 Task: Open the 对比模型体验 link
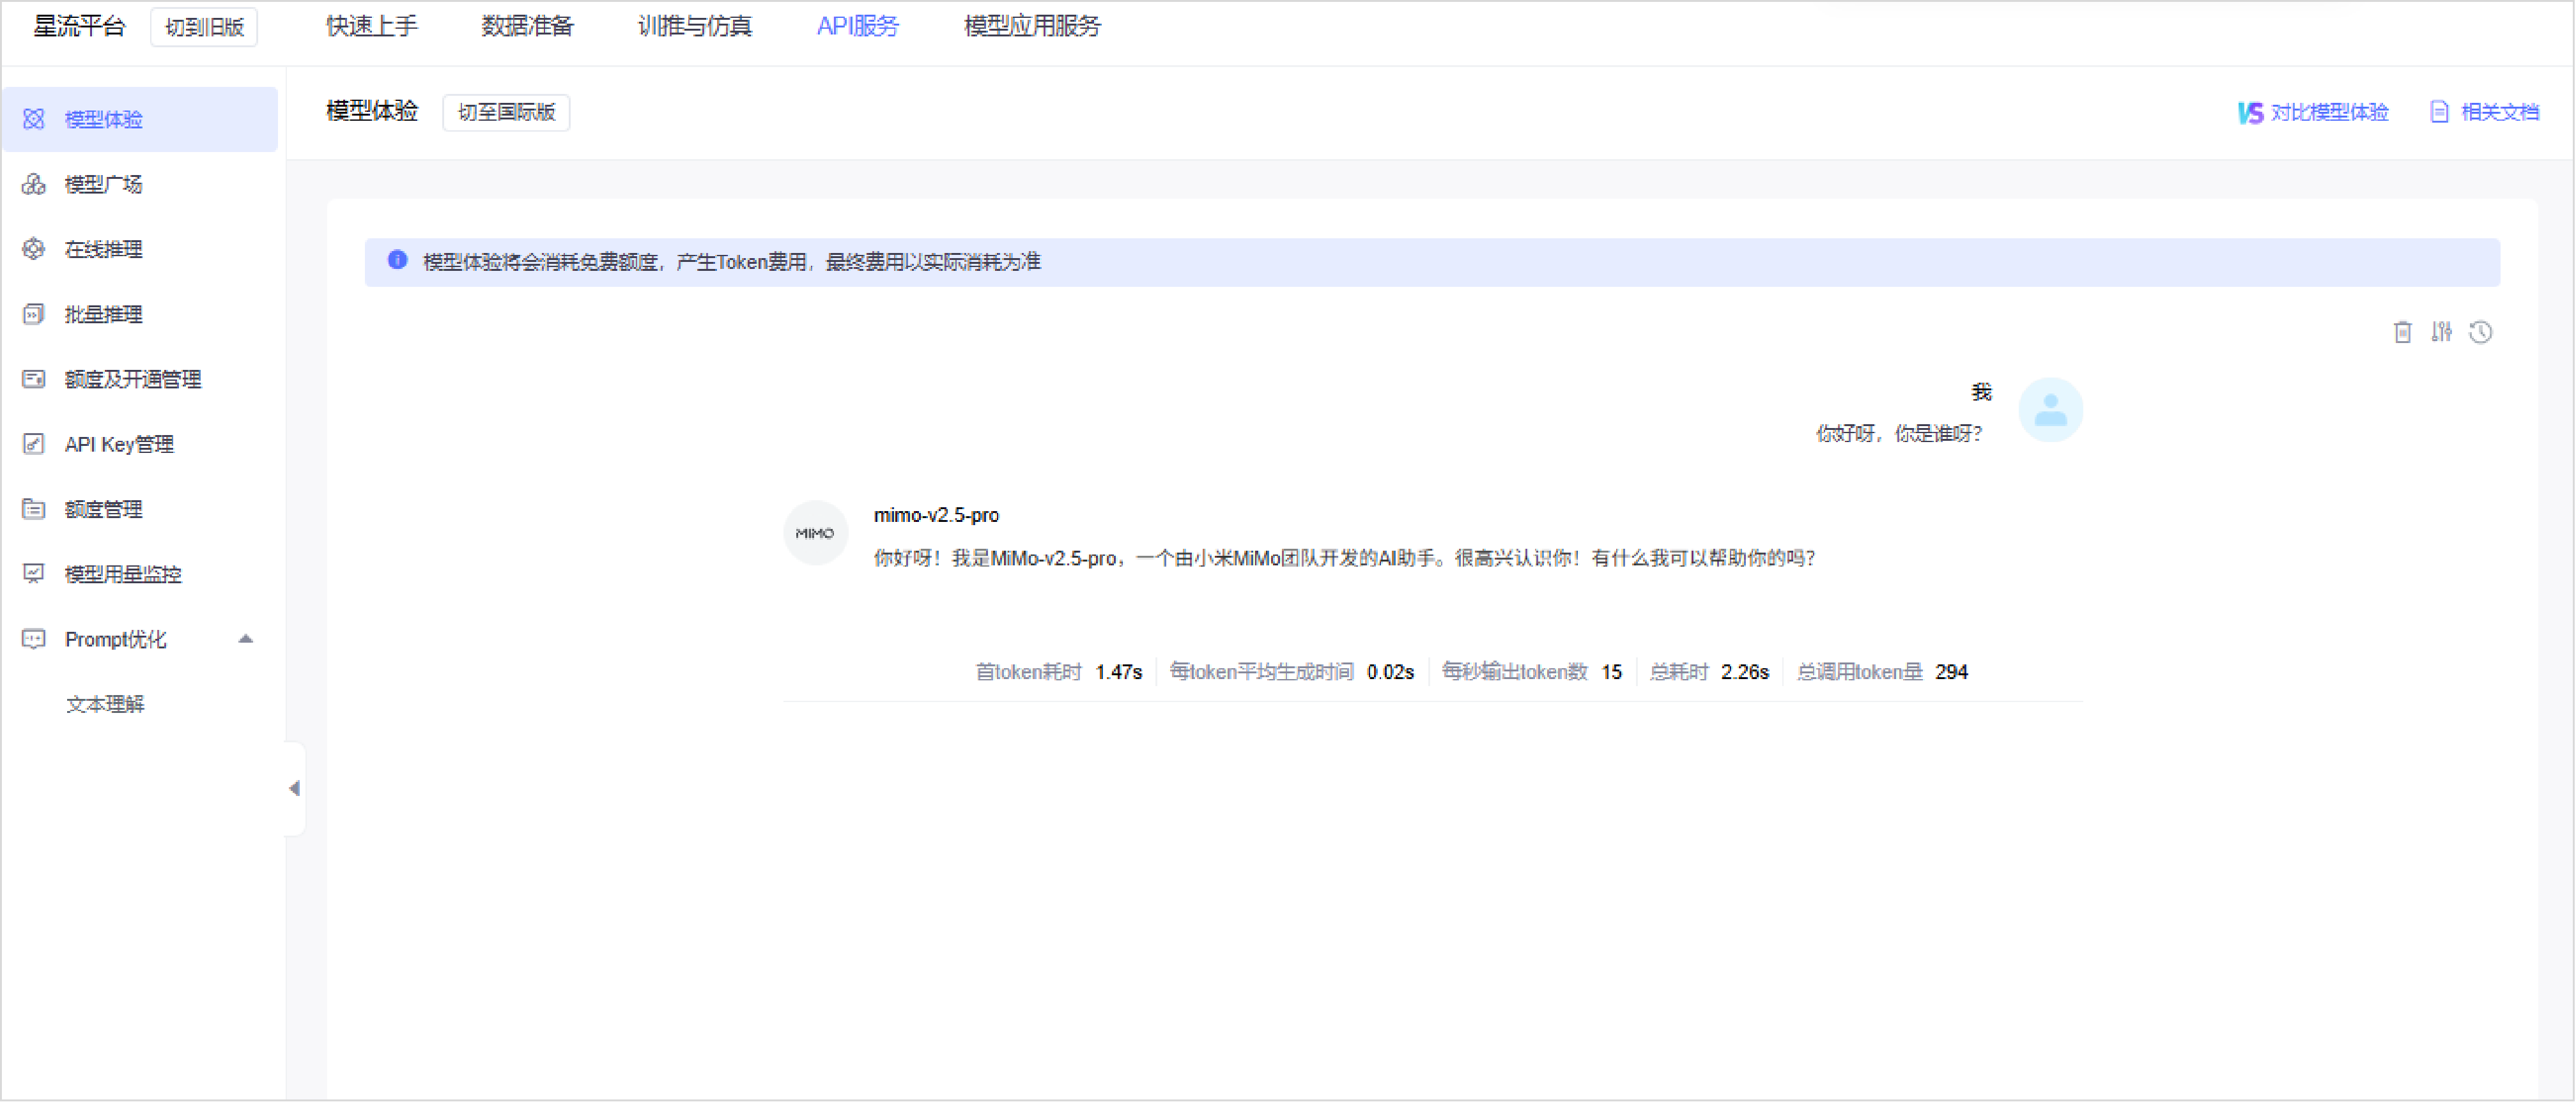coord(2313,112)
